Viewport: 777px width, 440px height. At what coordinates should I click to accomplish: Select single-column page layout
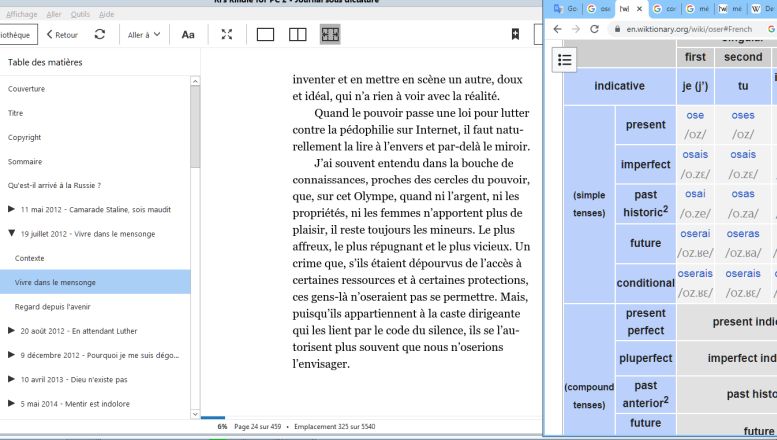(x=265, y=34)
